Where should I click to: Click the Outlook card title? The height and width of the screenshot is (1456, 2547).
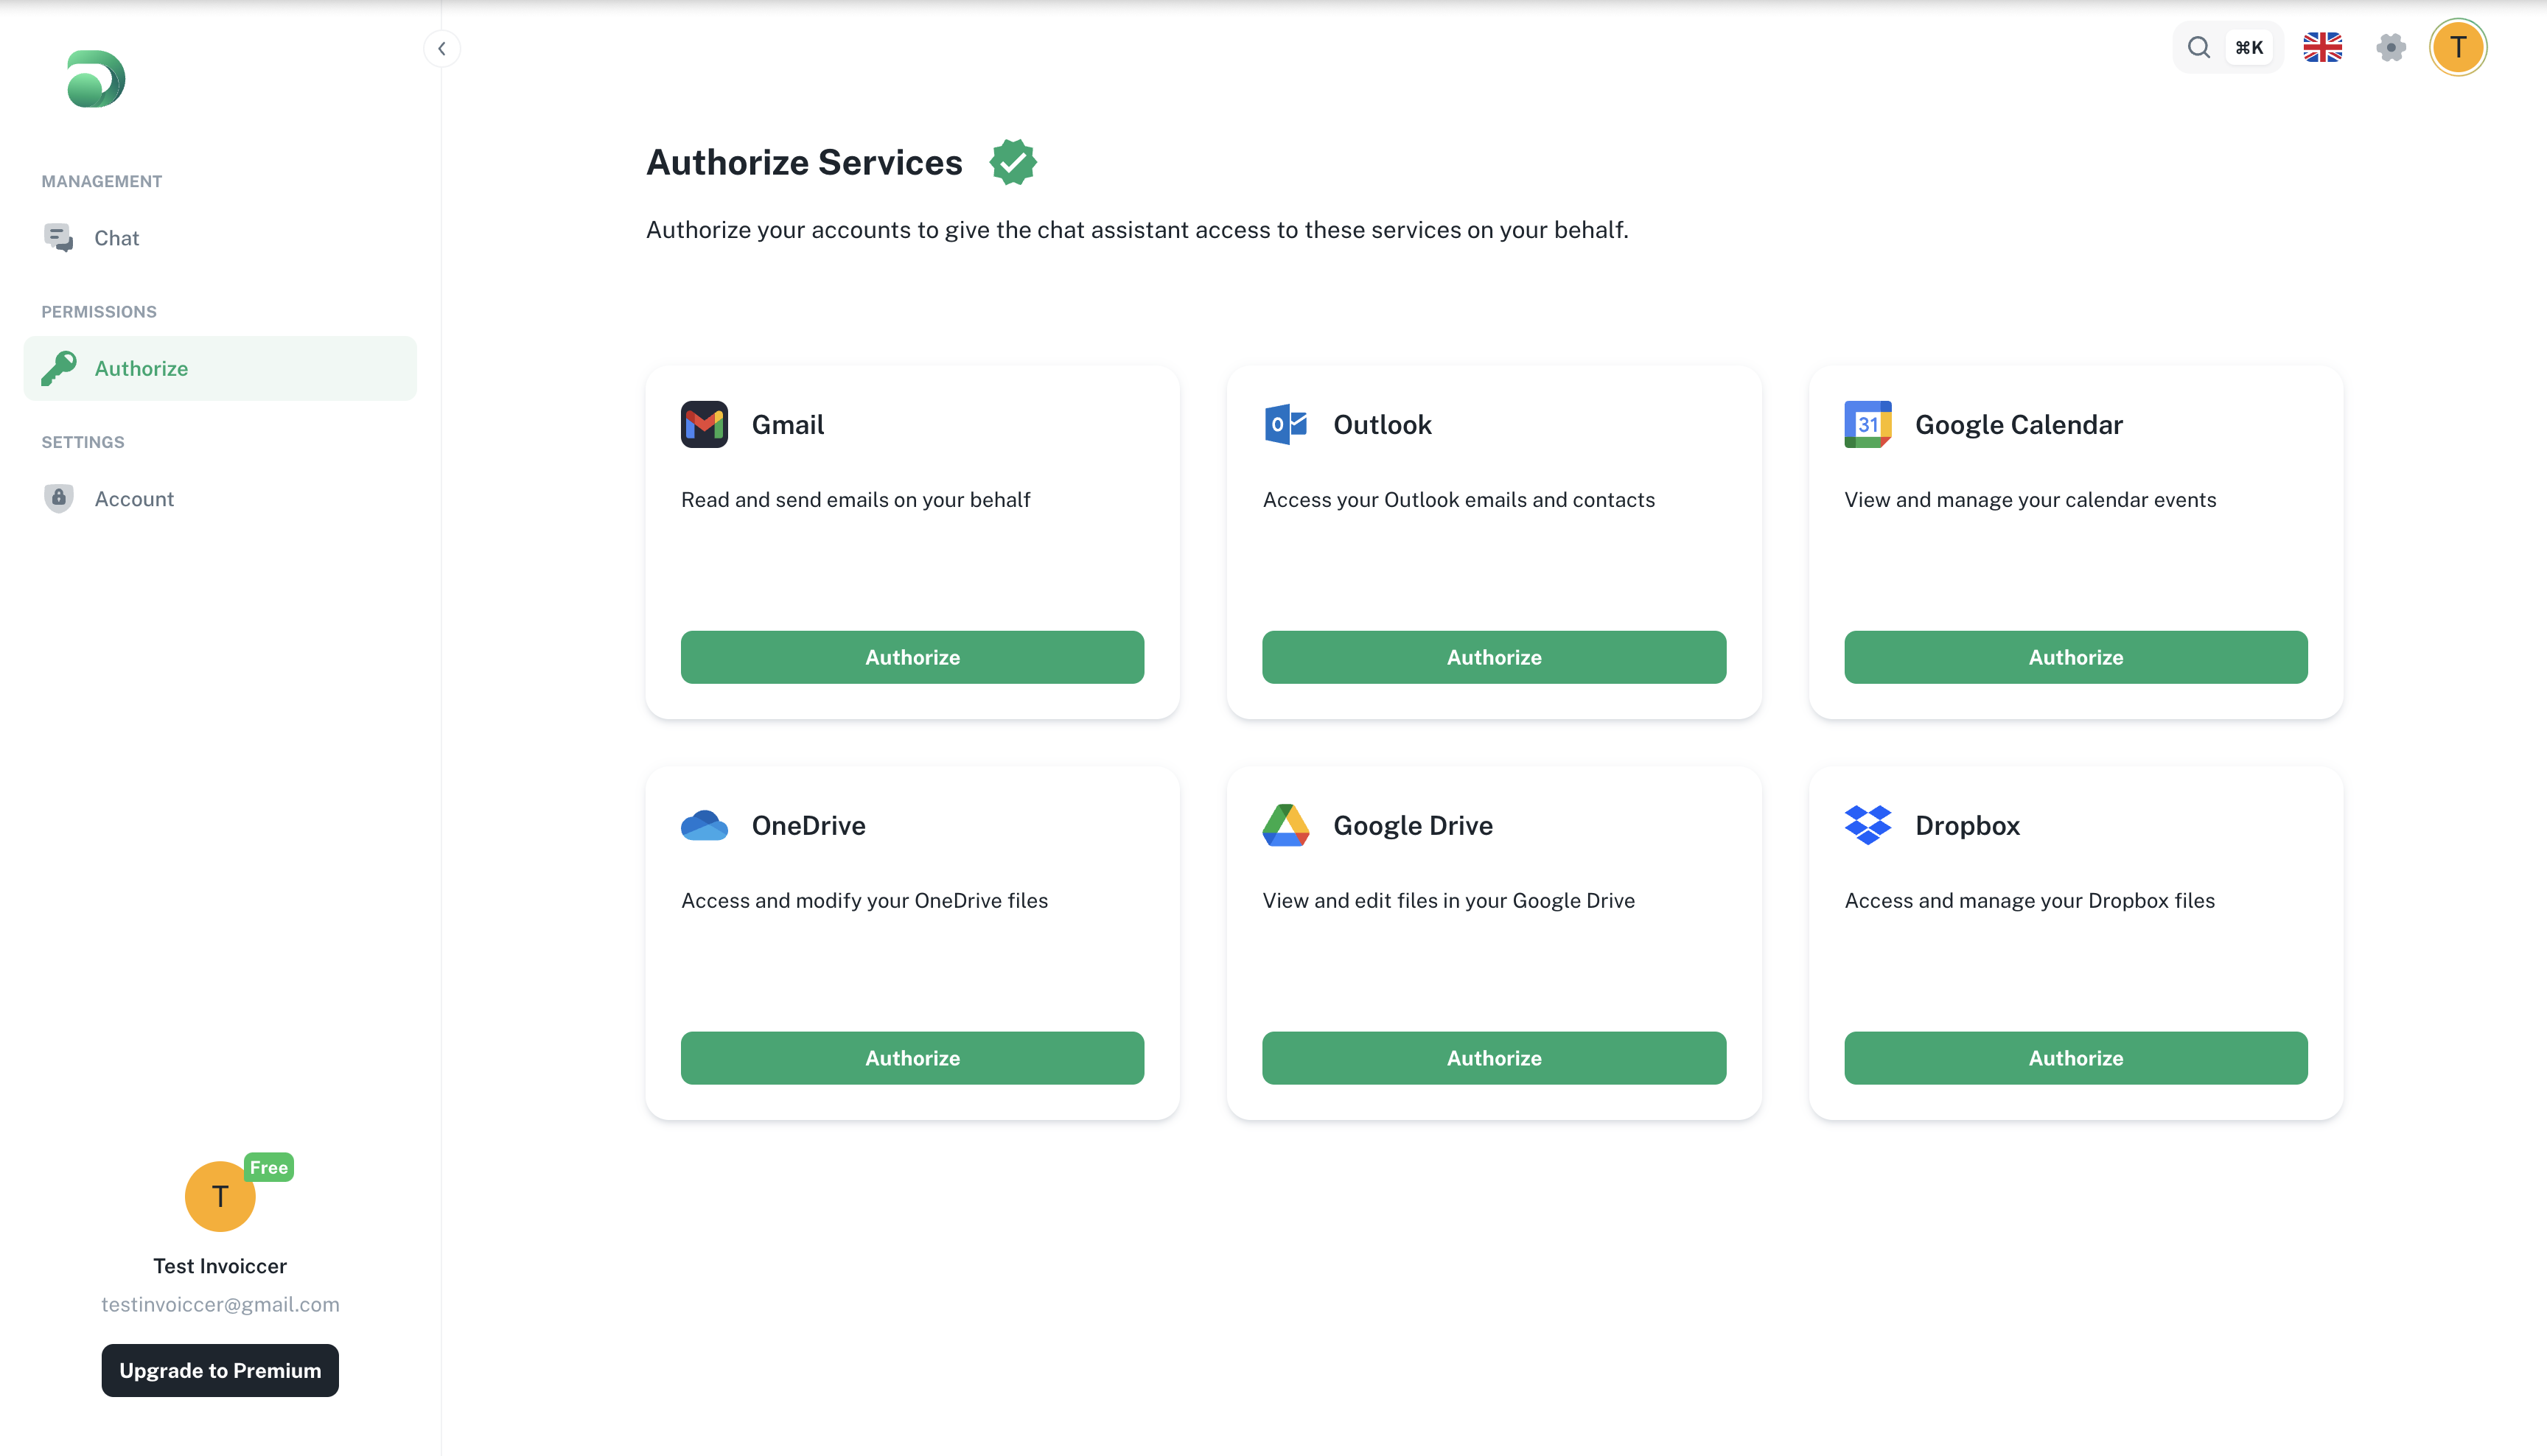(1382, 424)
